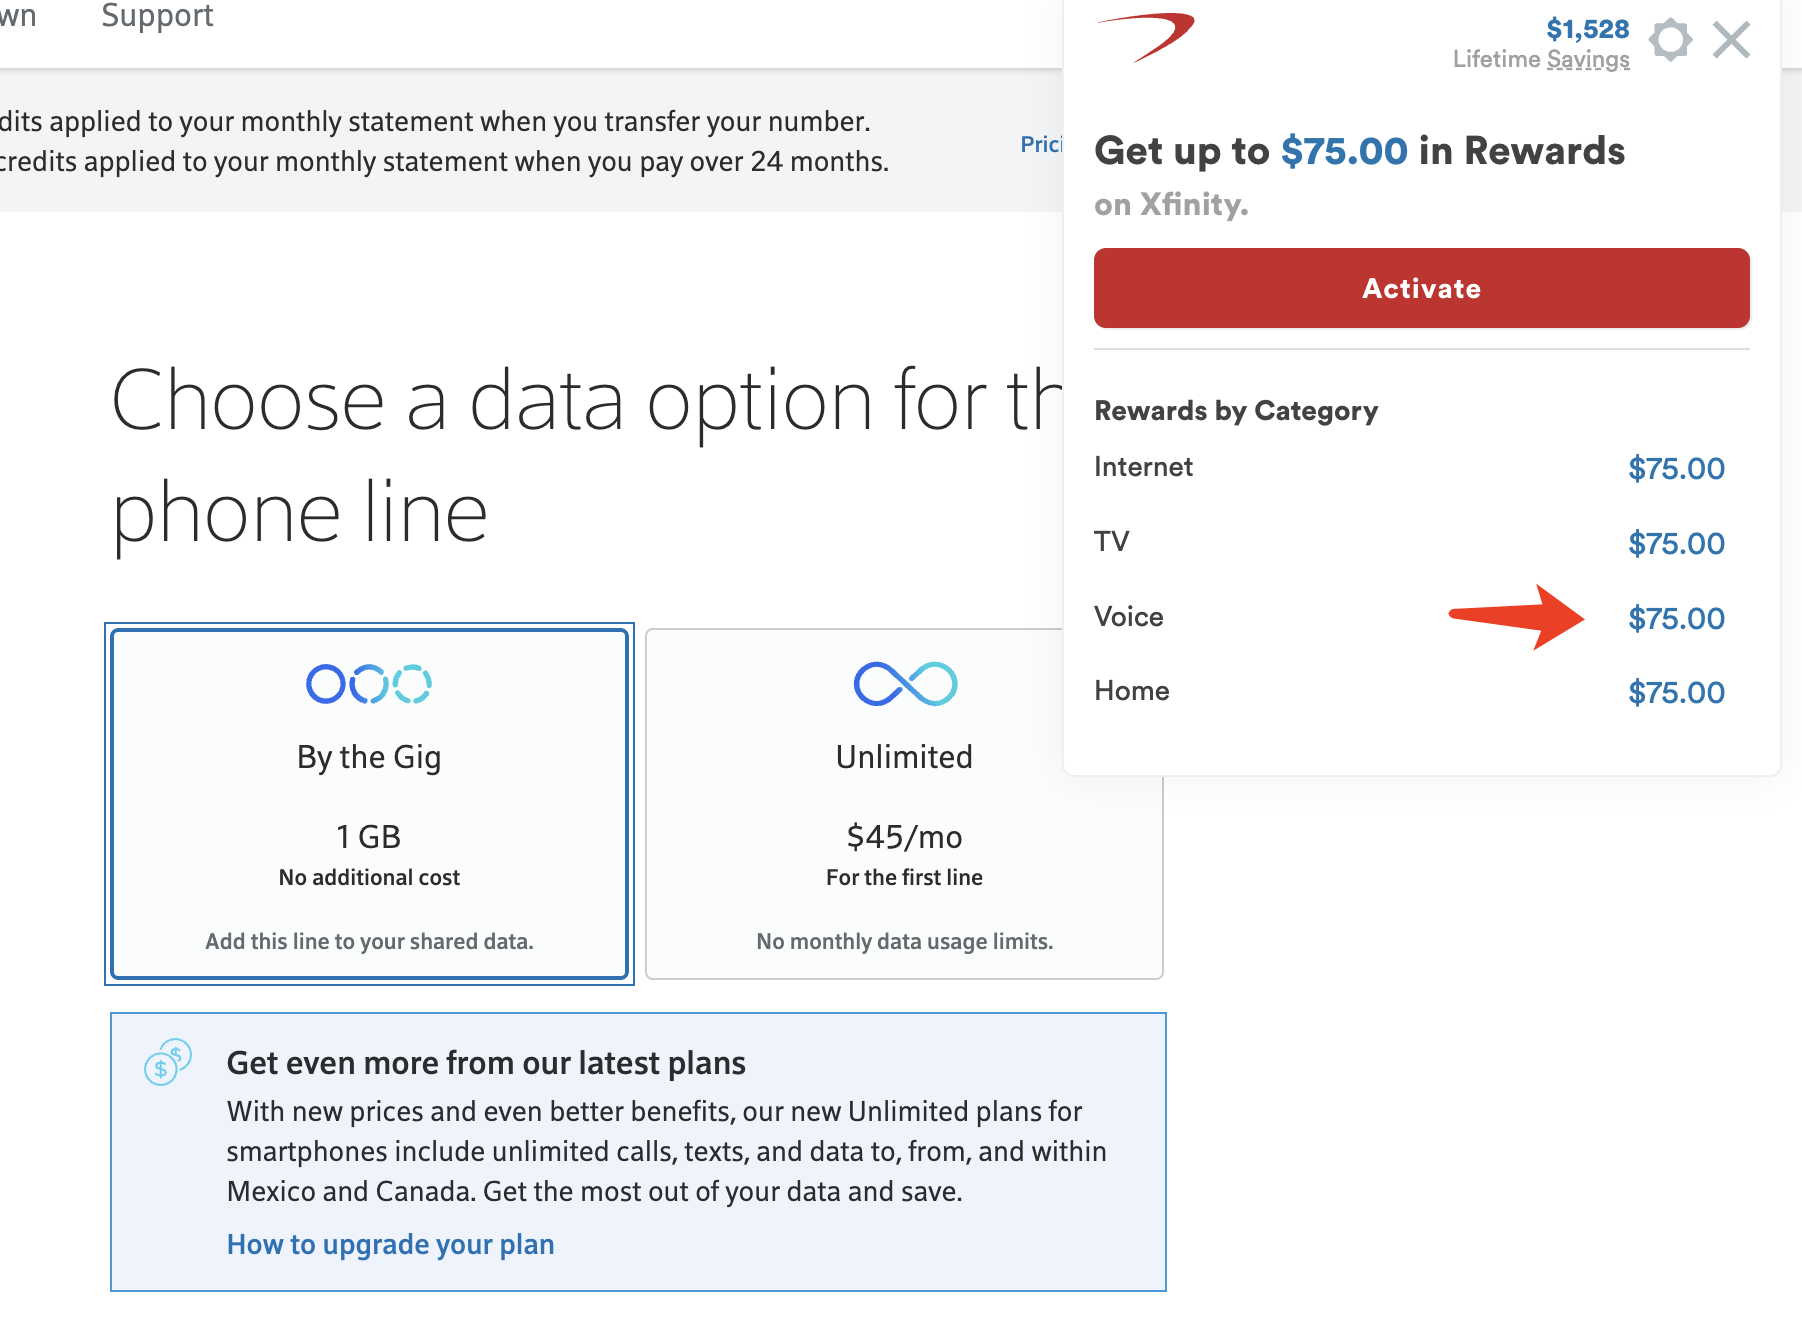Click the Get up to $75.00 in Rewards headline

[1359, 151]
